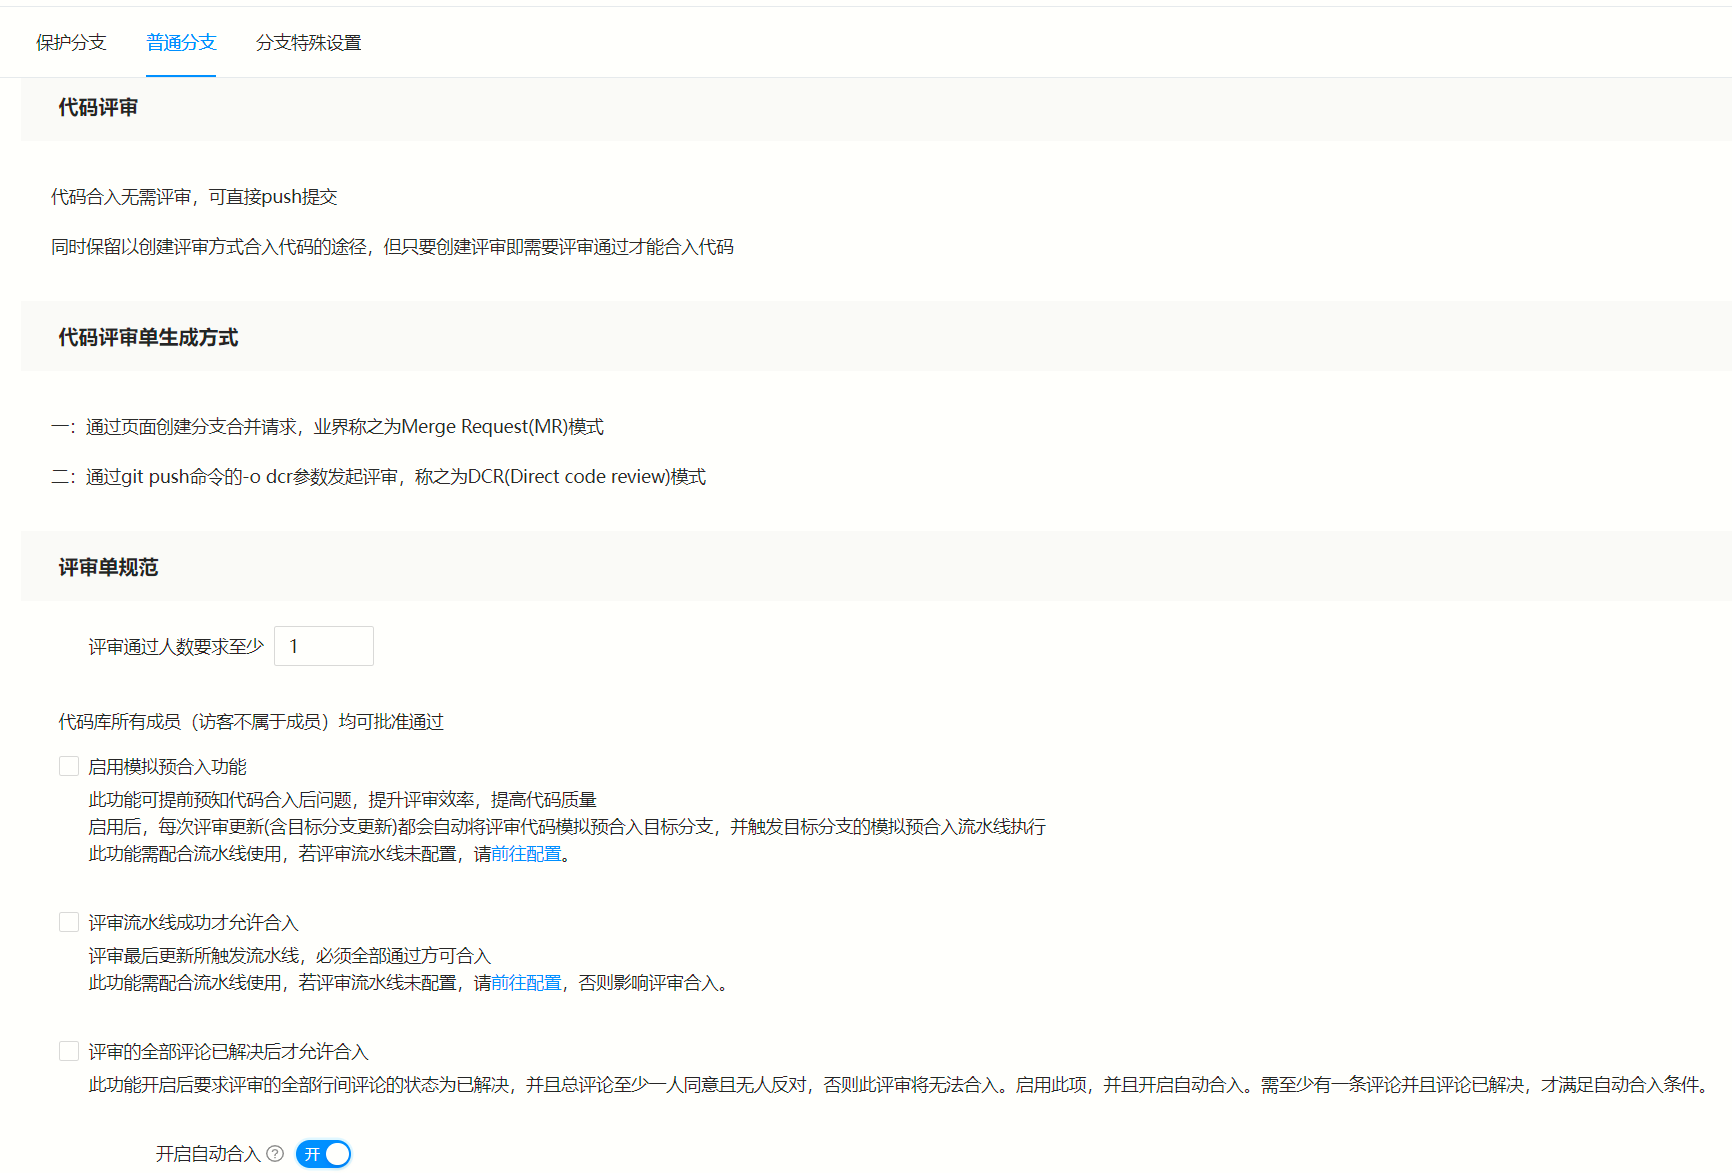This screenshot has height=1173, width=1732.
Task: Click the 启用模拟预合入功能 label text
Action: [167, 765]
